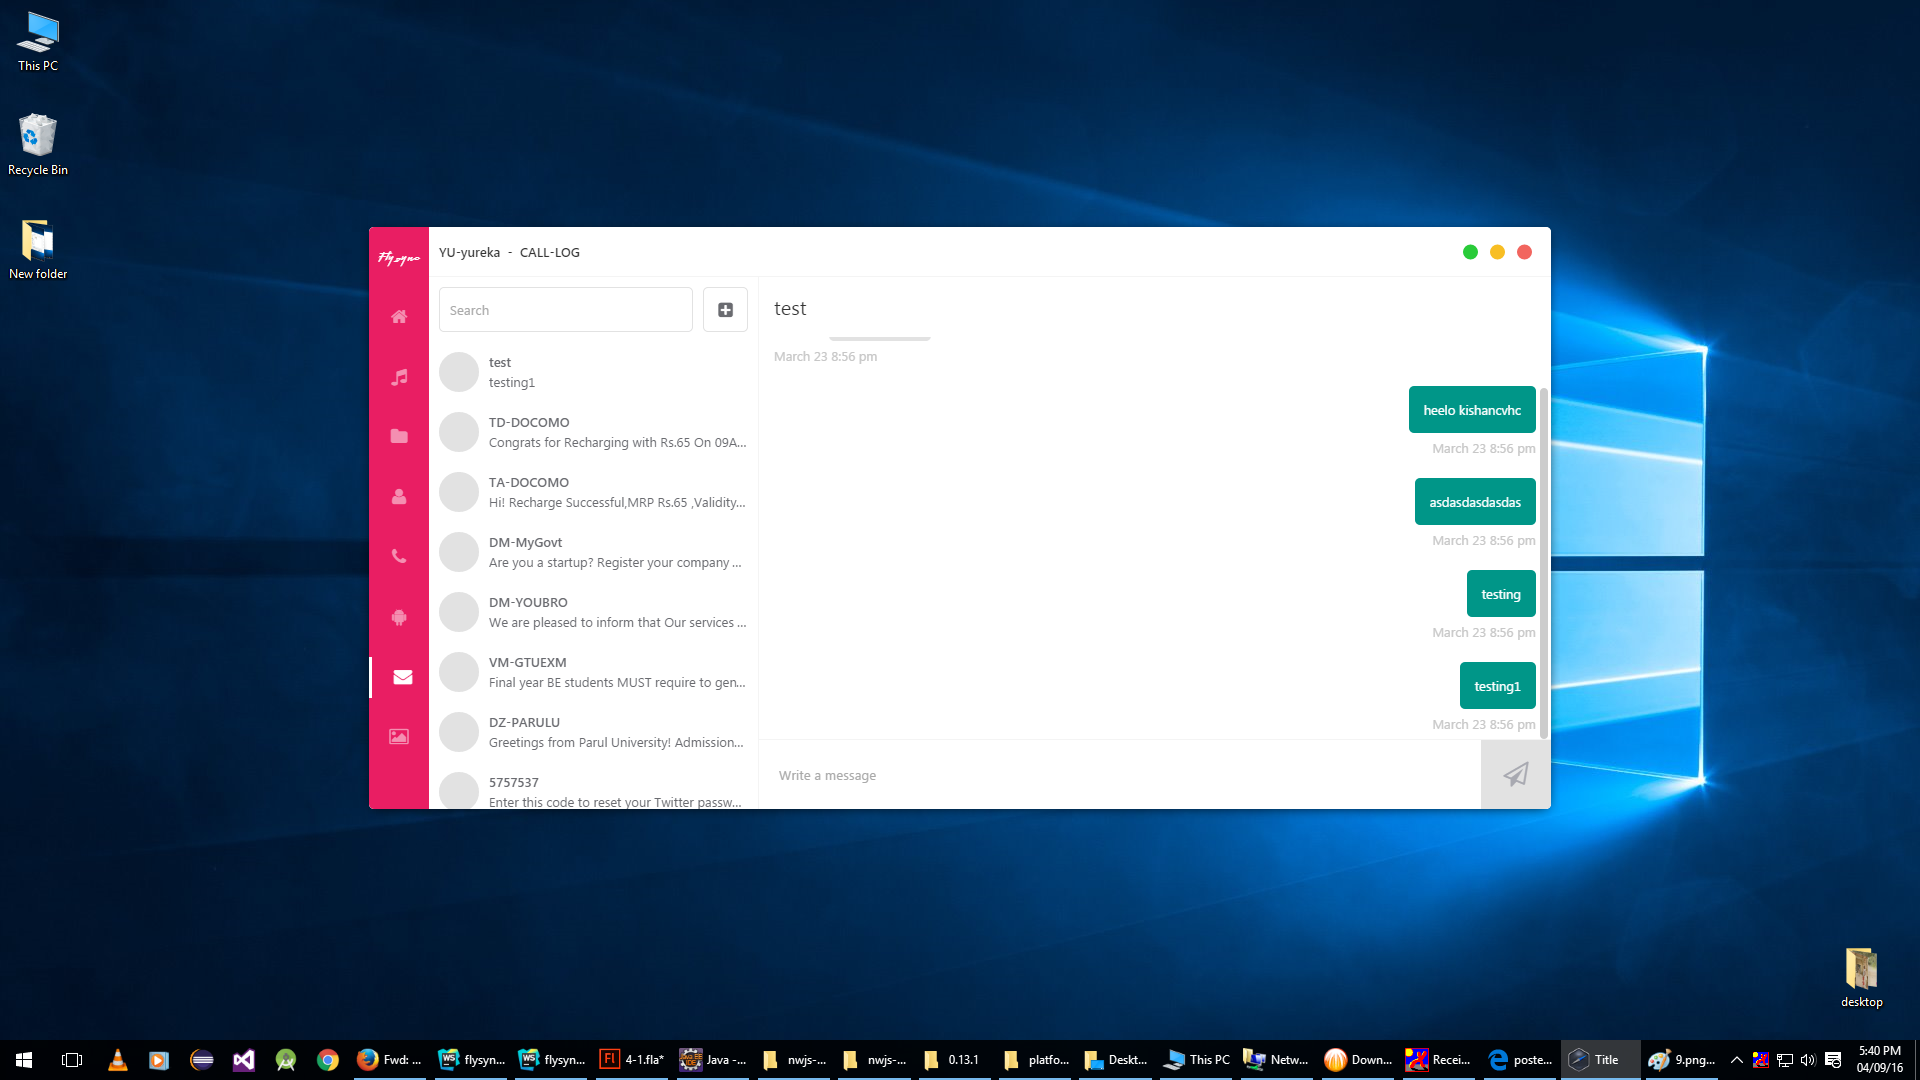Image resolution: width=1920 pixels, height=1080 pixels.
Task: Open the Android apps sidebar icon
Action: [x=399, y=617]
